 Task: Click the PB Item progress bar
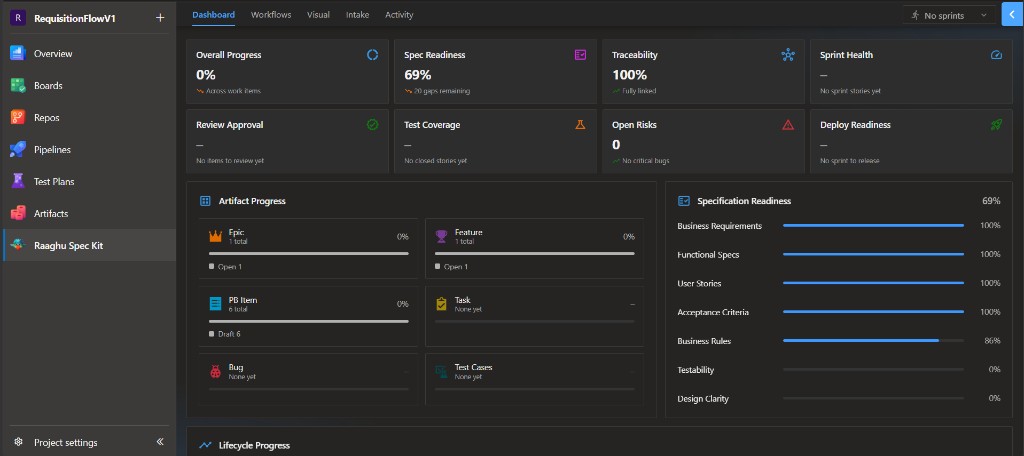coord(309,321)
